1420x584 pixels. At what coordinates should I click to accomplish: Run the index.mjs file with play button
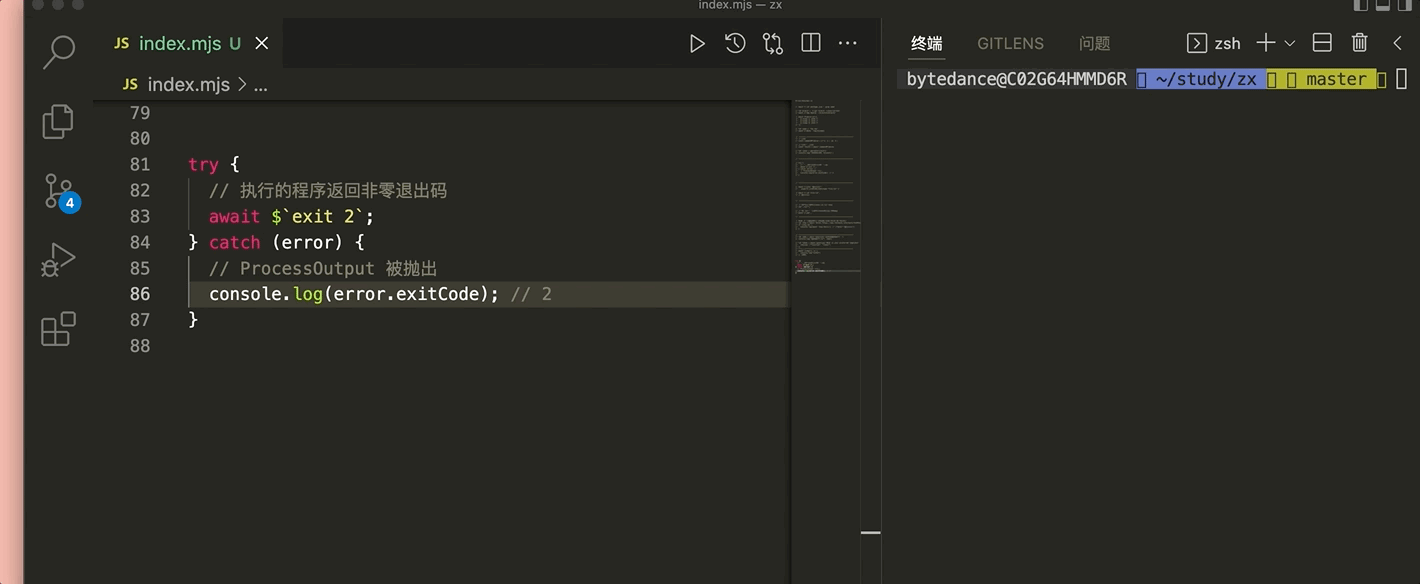point(697,44)
